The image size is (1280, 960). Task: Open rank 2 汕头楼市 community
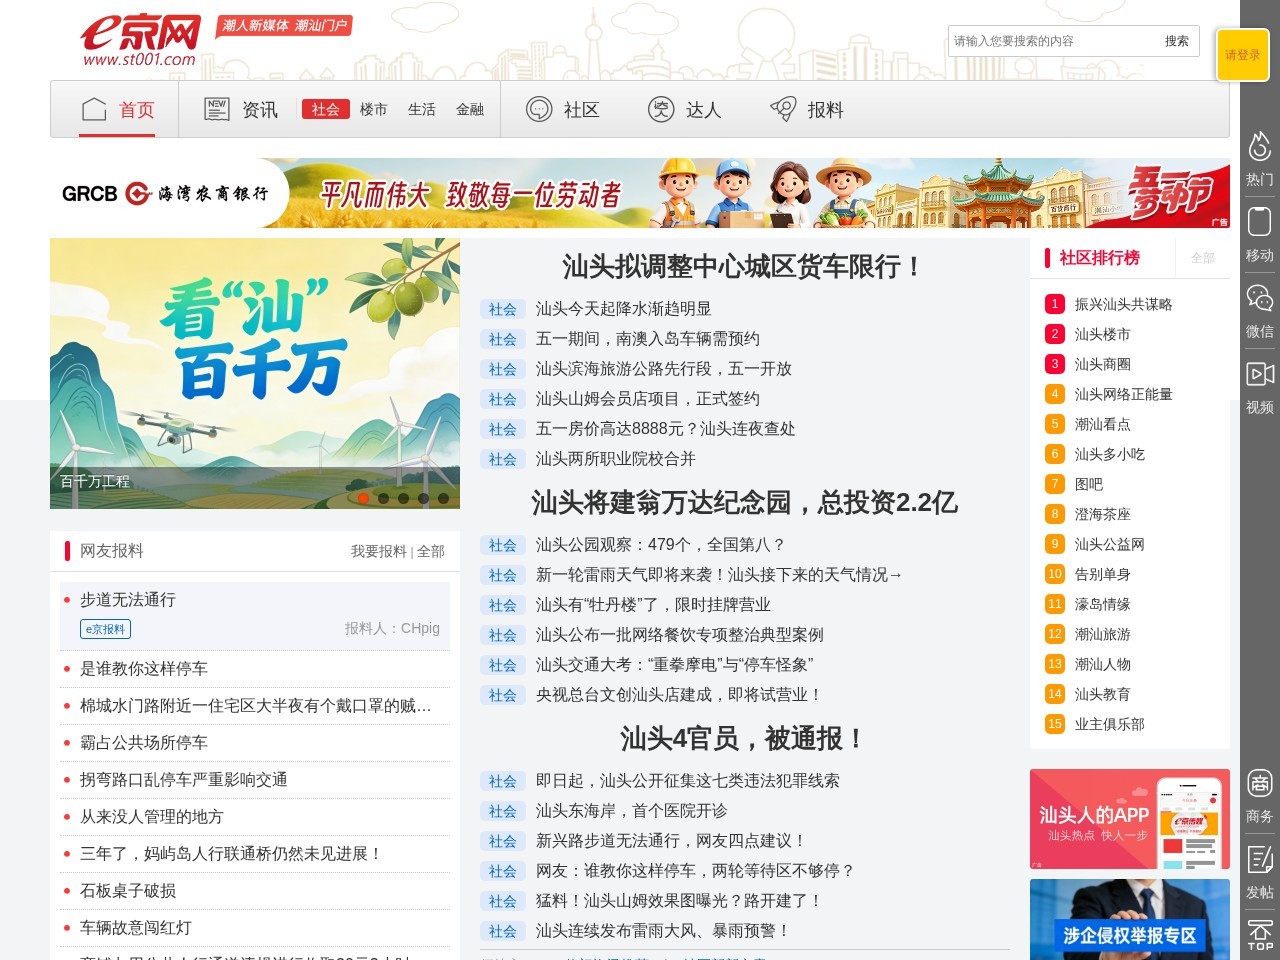pyautogui.click(x=1102, y=334)
